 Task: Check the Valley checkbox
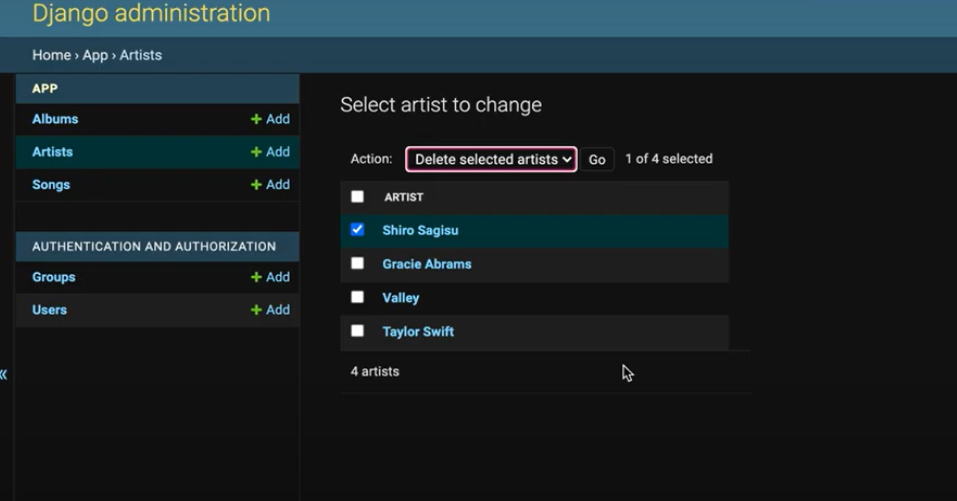pyautogui.click(x=358, y=297)
